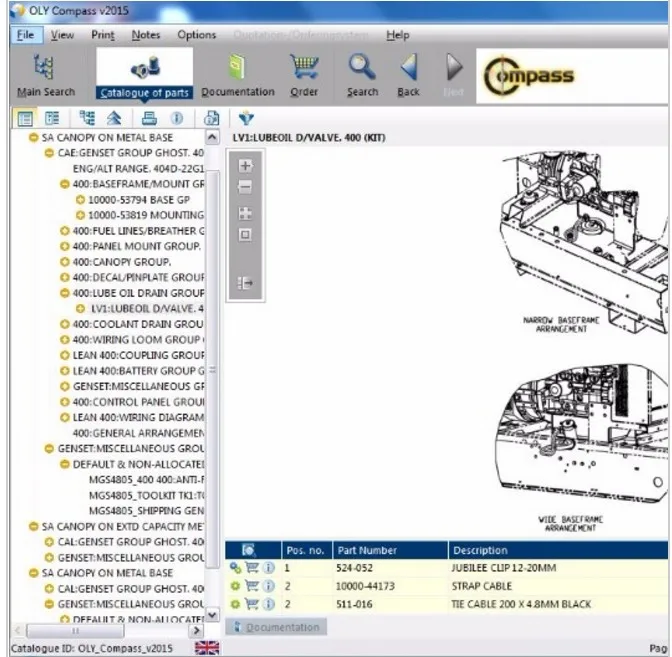The height and width of the screenshot is (657, 672).
Task: Show info for TIE CABLE row
Action: tap(269, 604)
